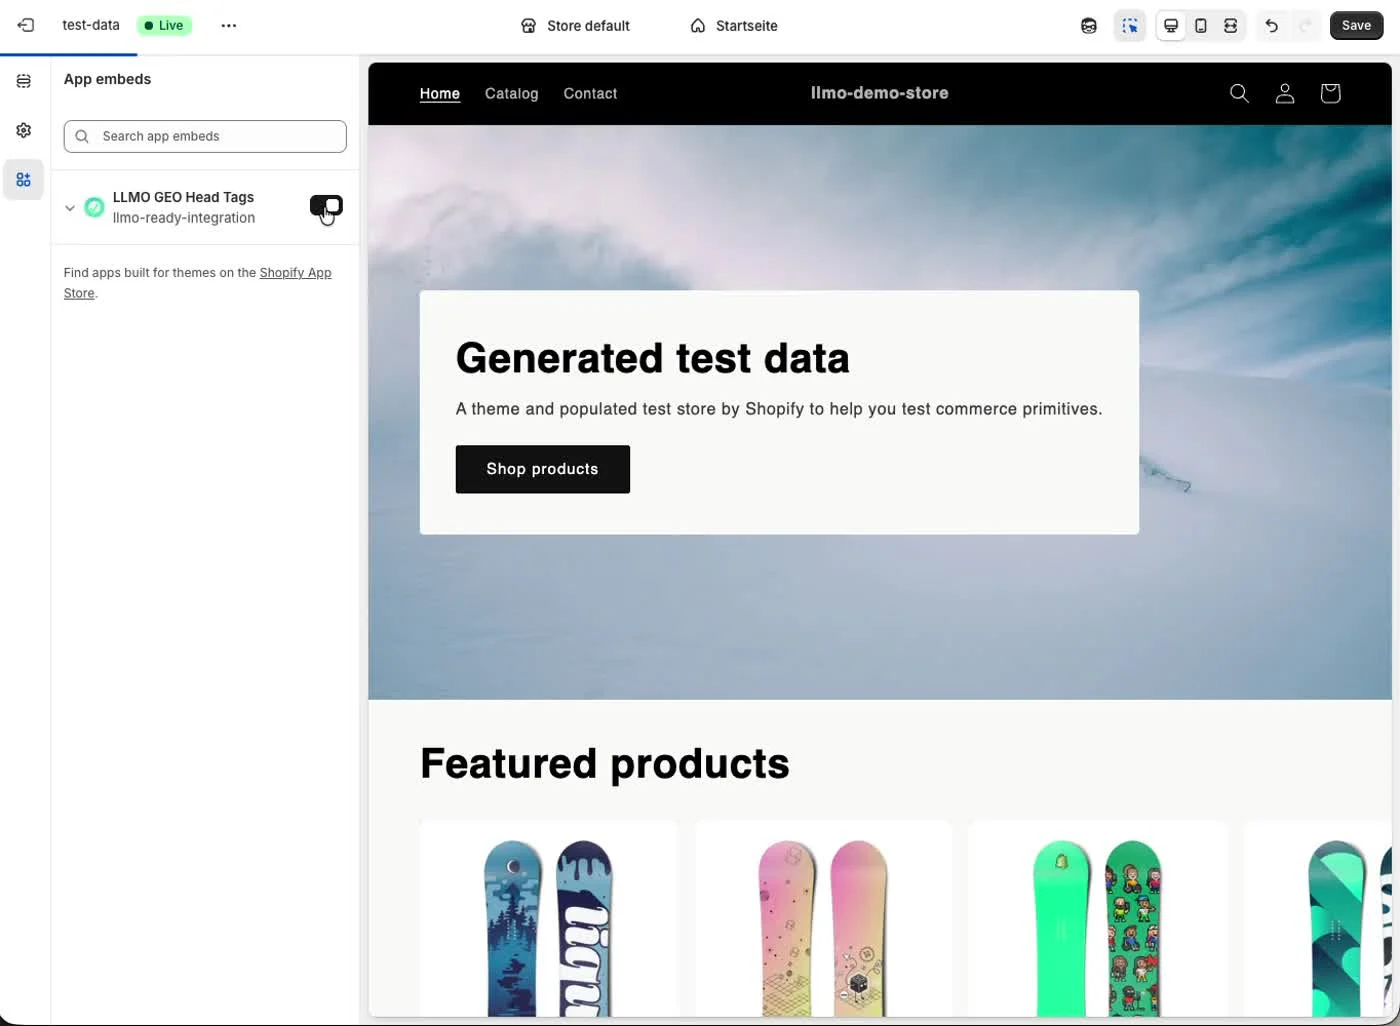Click the storefront search magnifier icon
Viewport: 1400px width, 1026px height.
(x=1239, y=93)
